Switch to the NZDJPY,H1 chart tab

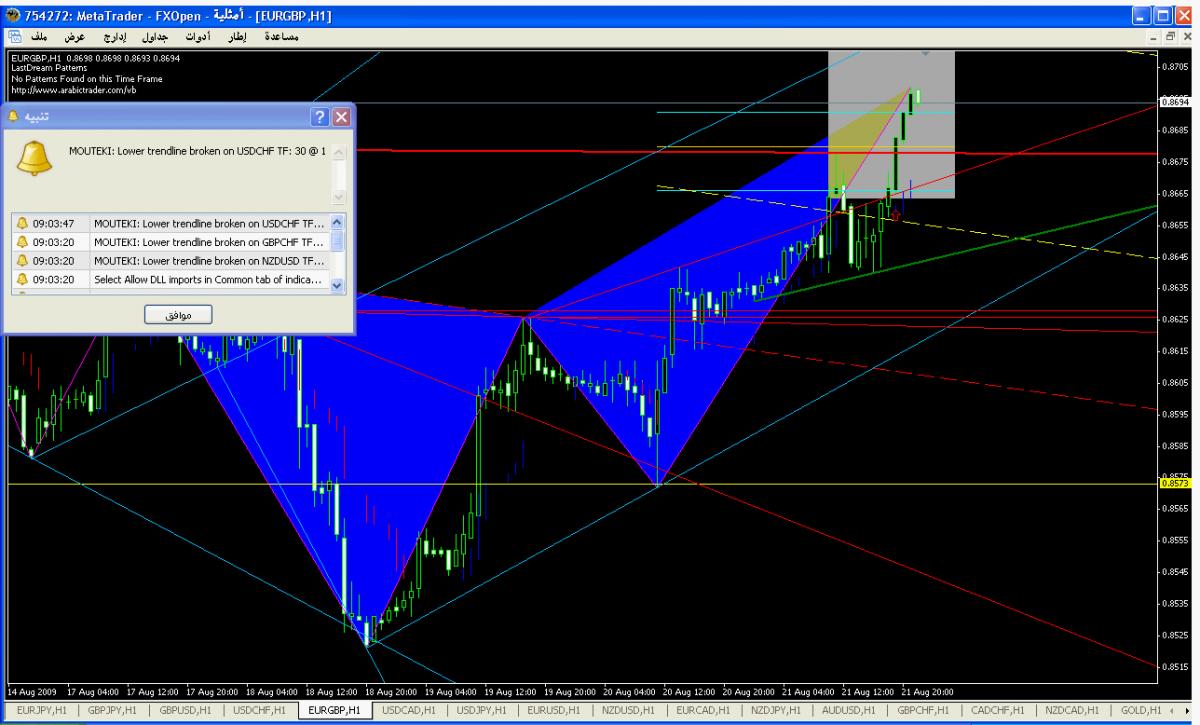click(778, 710)
